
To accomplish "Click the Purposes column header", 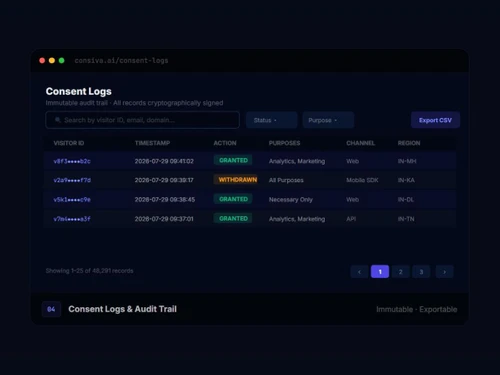I will click(x=284, y=143).
